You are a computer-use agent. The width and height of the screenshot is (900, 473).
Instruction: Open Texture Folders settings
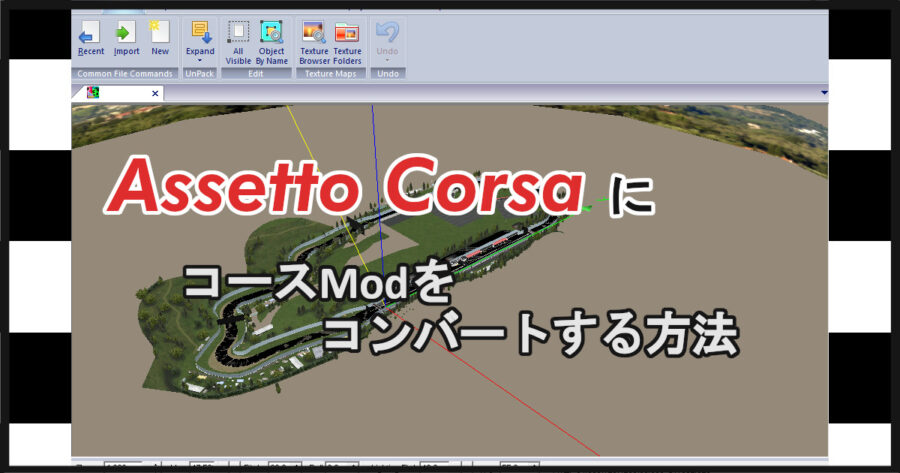coord(347,43)
